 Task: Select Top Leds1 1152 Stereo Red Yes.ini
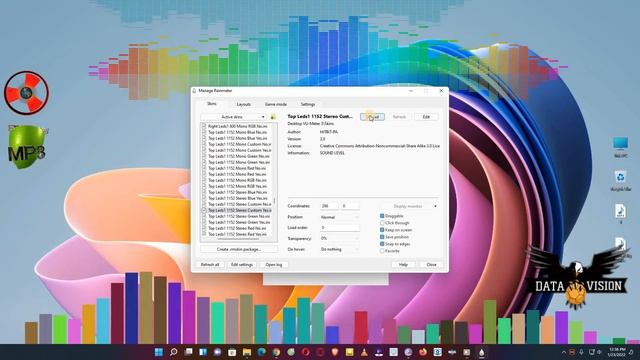pyautogui.click(x=238, y=234)
